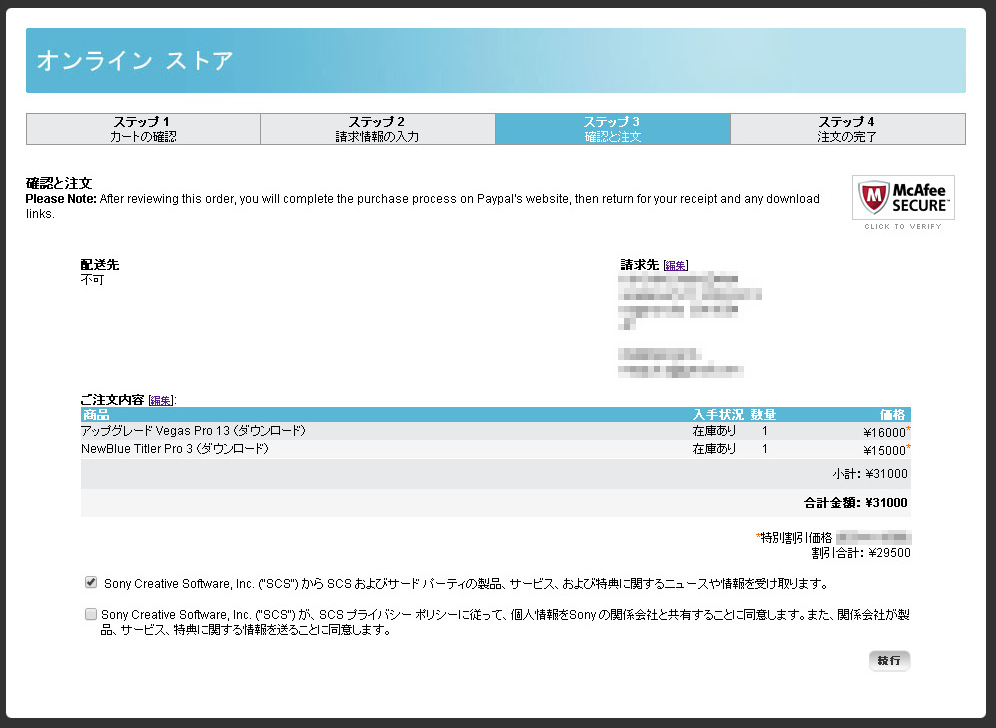996x728 pixels.
Task: Click the 小計: ¥31000 subtotal text
Action: (x=870, y=474)
